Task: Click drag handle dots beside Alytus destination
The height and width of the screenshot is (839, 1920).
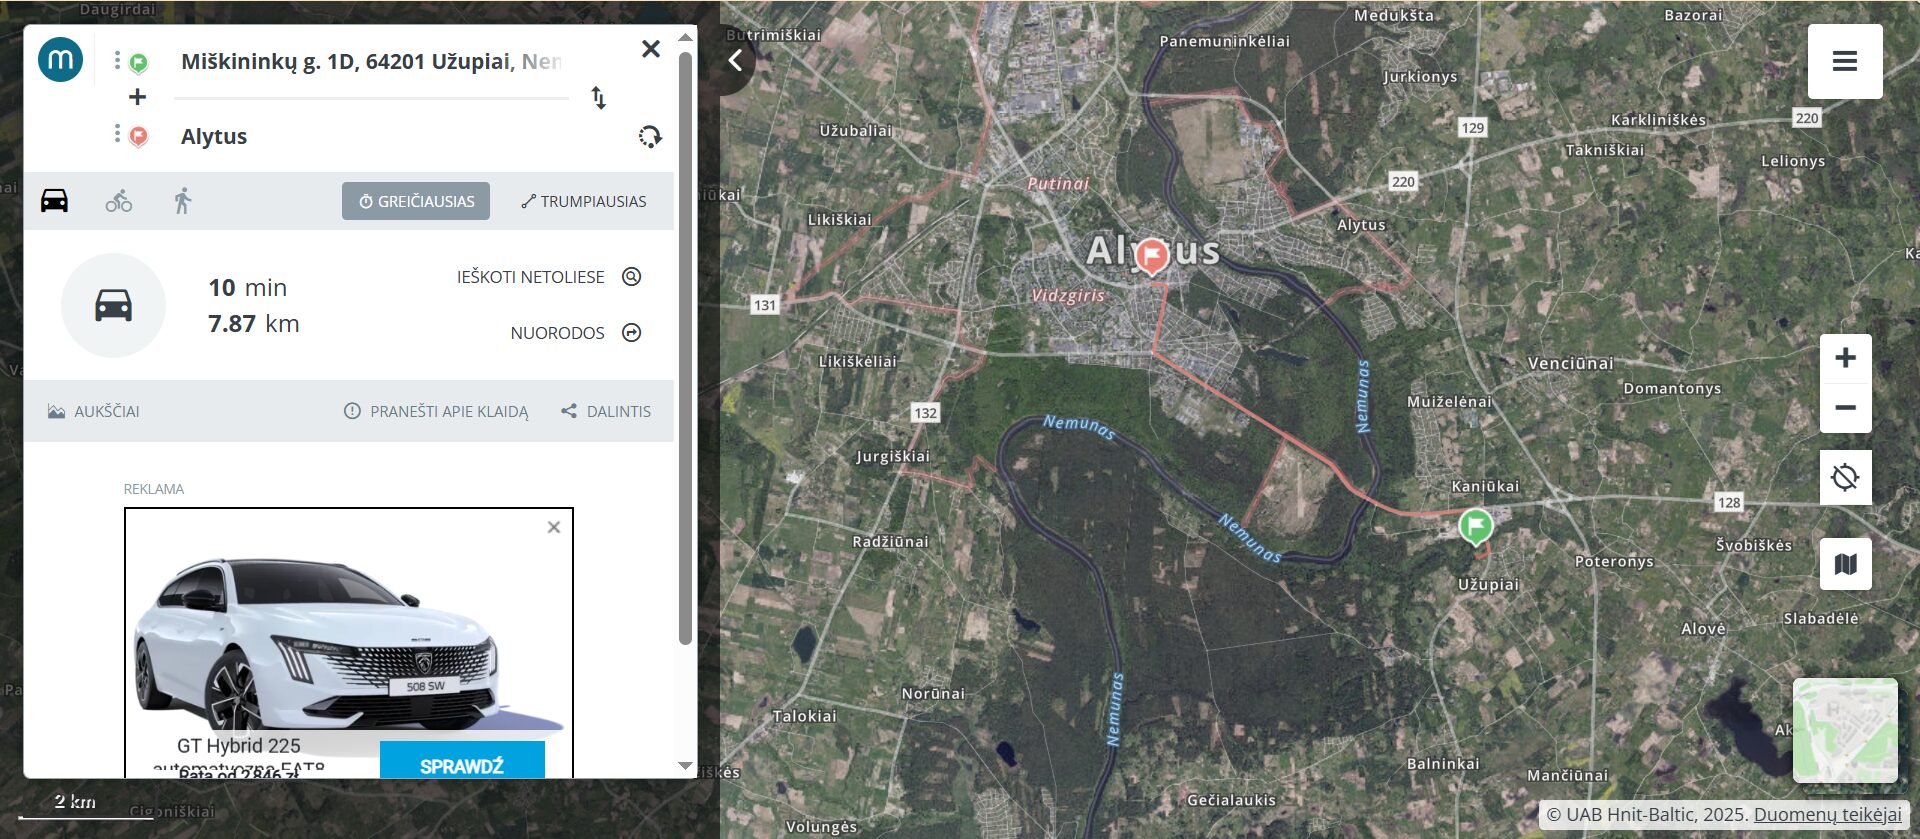Action: [117, 133]
